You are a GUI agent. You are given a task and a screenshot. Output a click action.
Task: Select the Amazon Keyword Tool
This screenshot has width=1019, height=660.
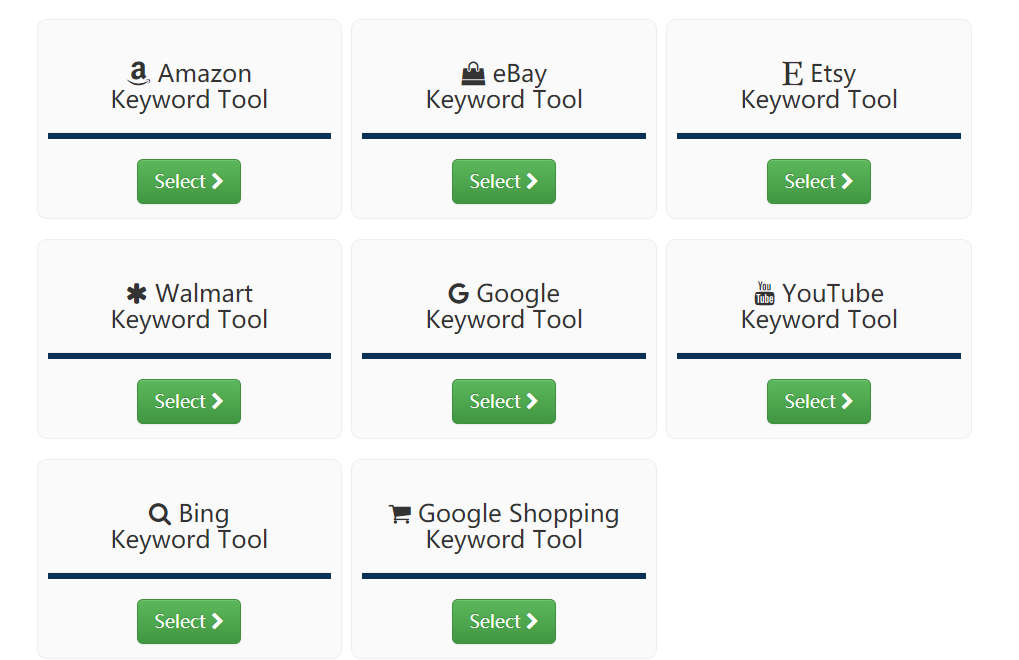[x=189, y=181]
